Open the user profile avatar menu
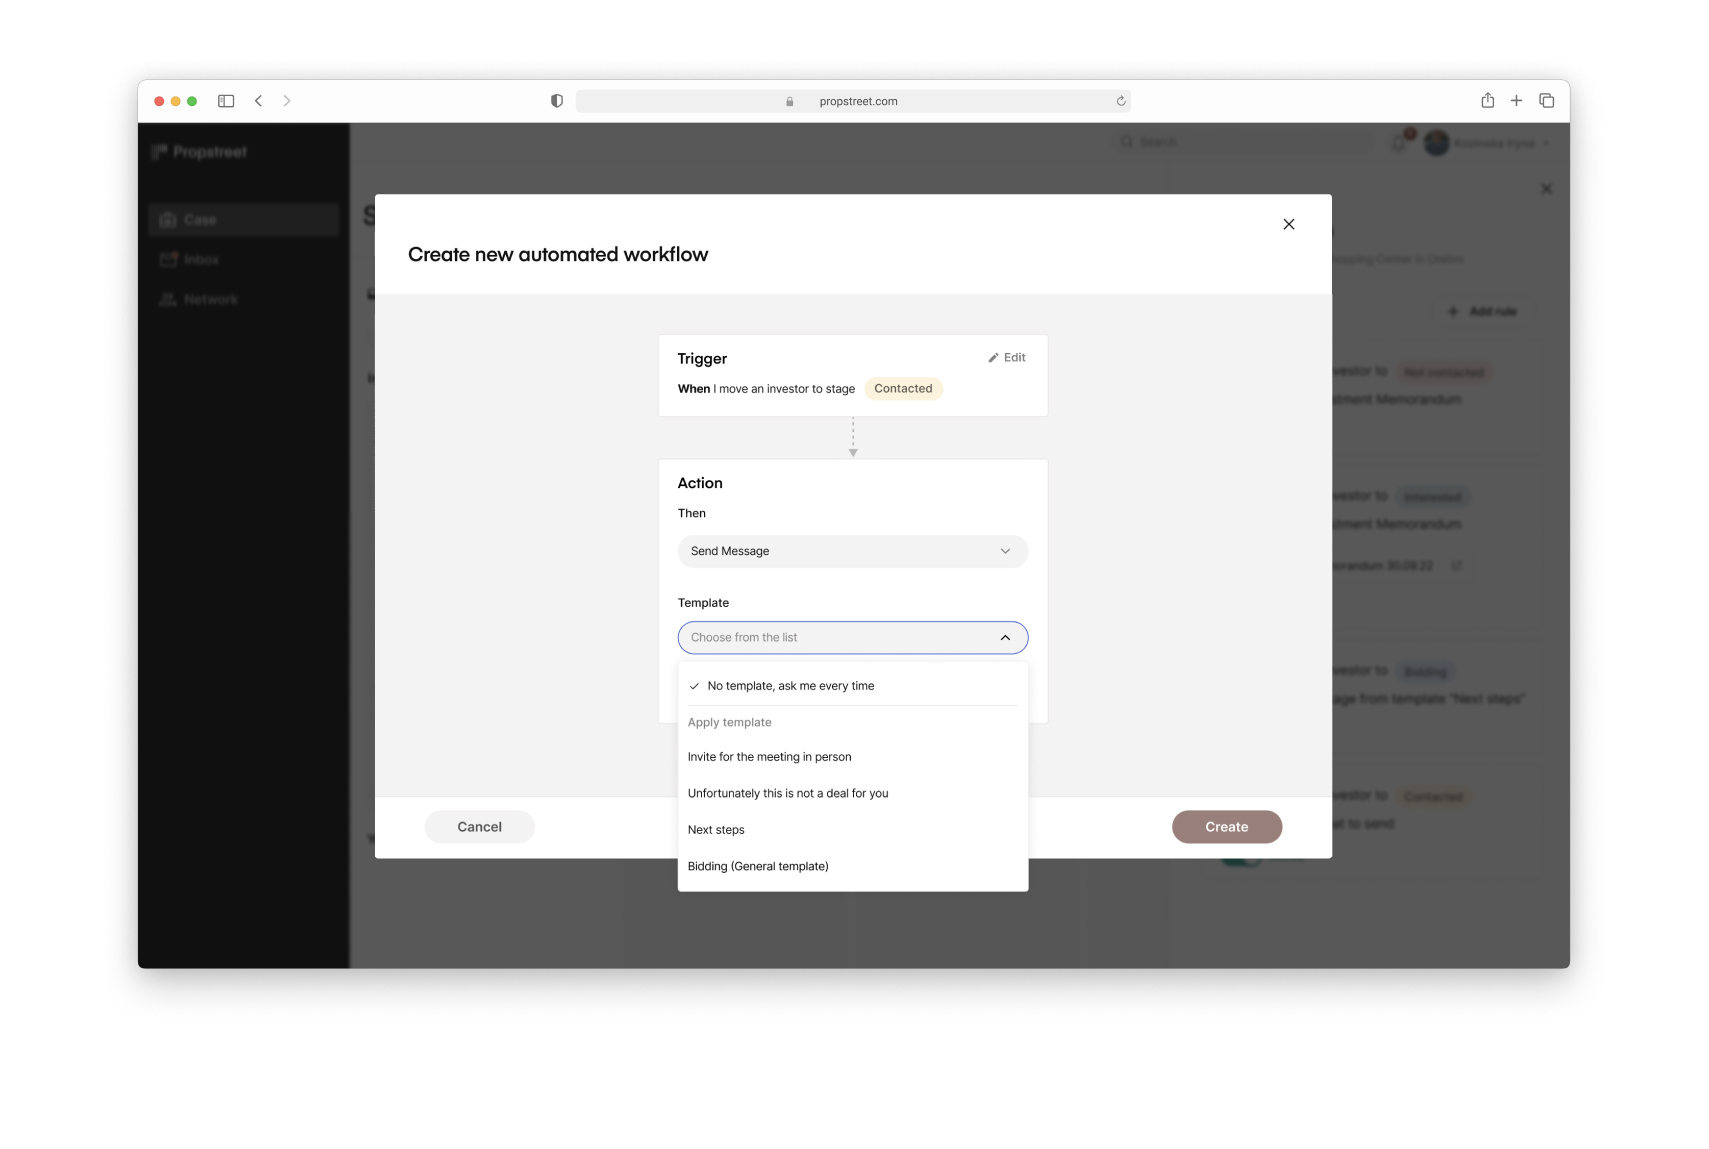Viewport: 1709px width, 1149px height. [x=1486, y=143]
